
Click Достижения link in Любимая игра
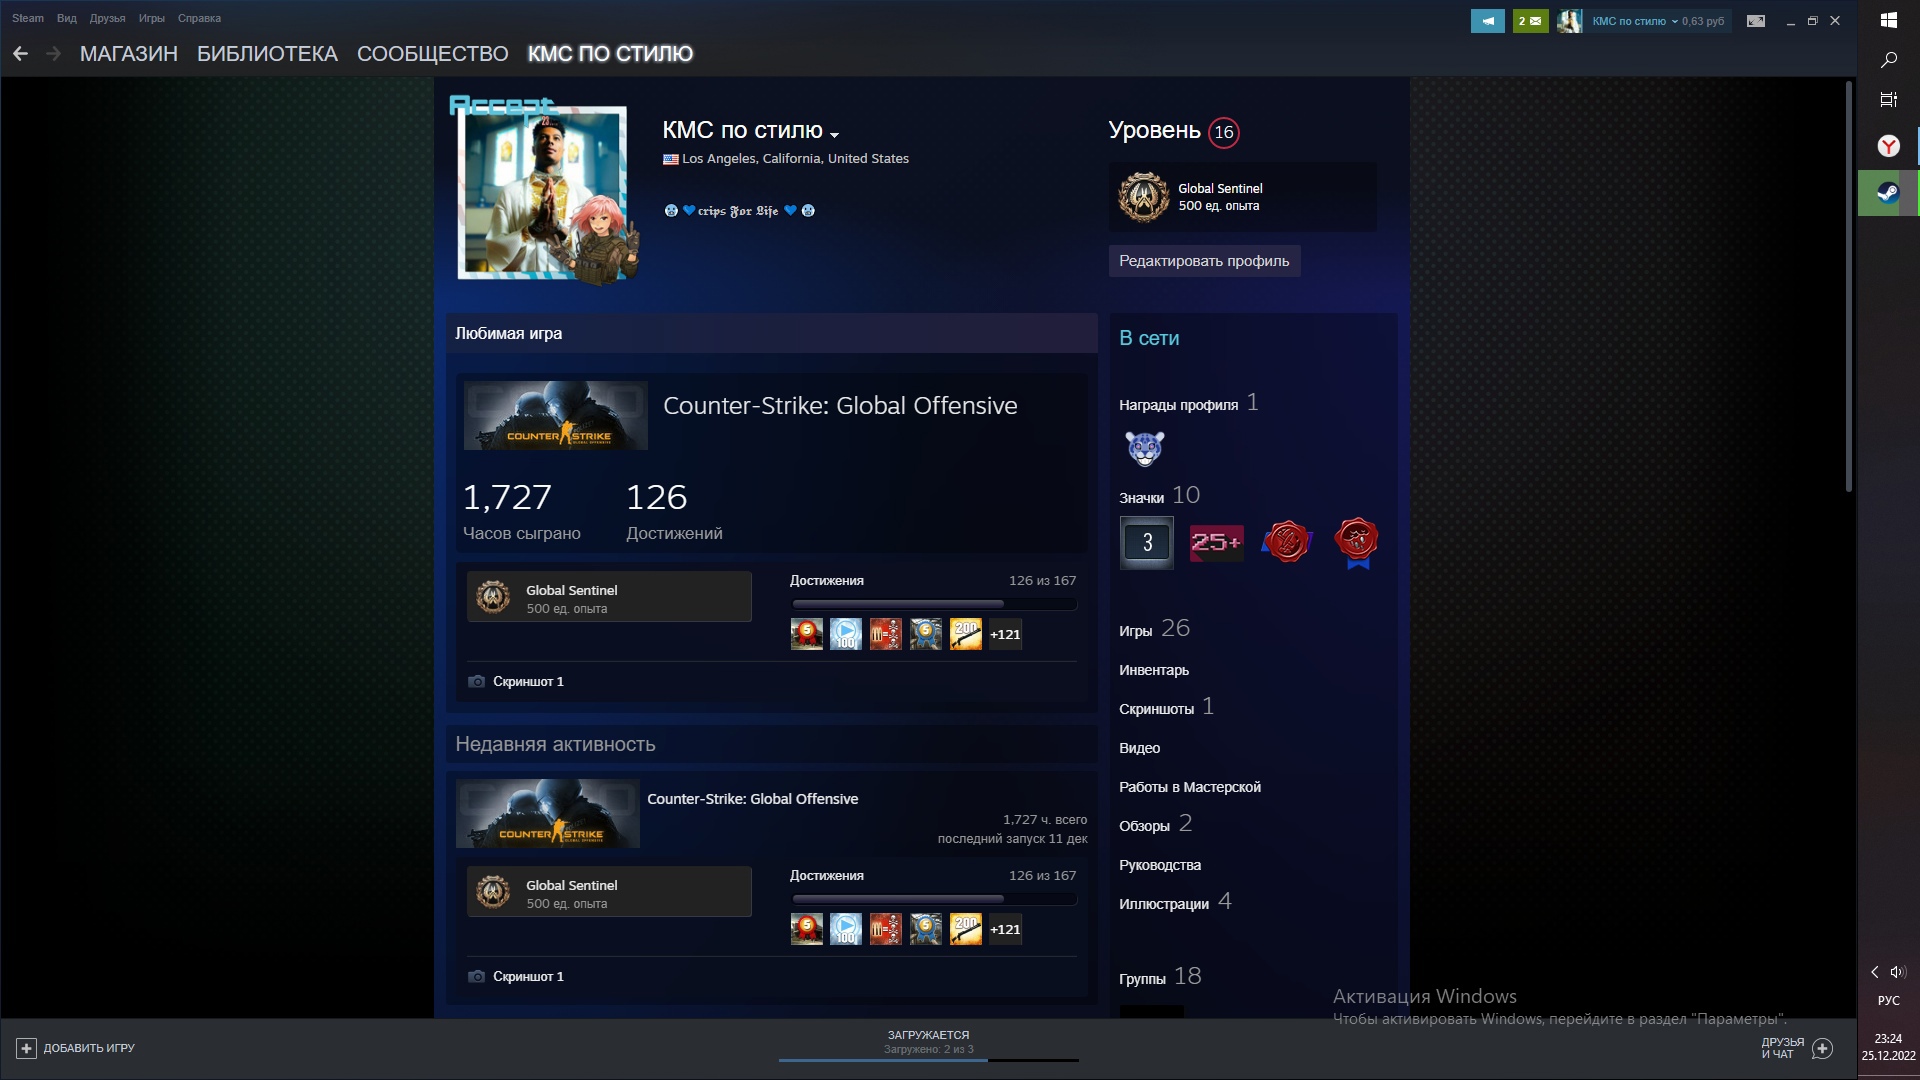tap(826, 580)
